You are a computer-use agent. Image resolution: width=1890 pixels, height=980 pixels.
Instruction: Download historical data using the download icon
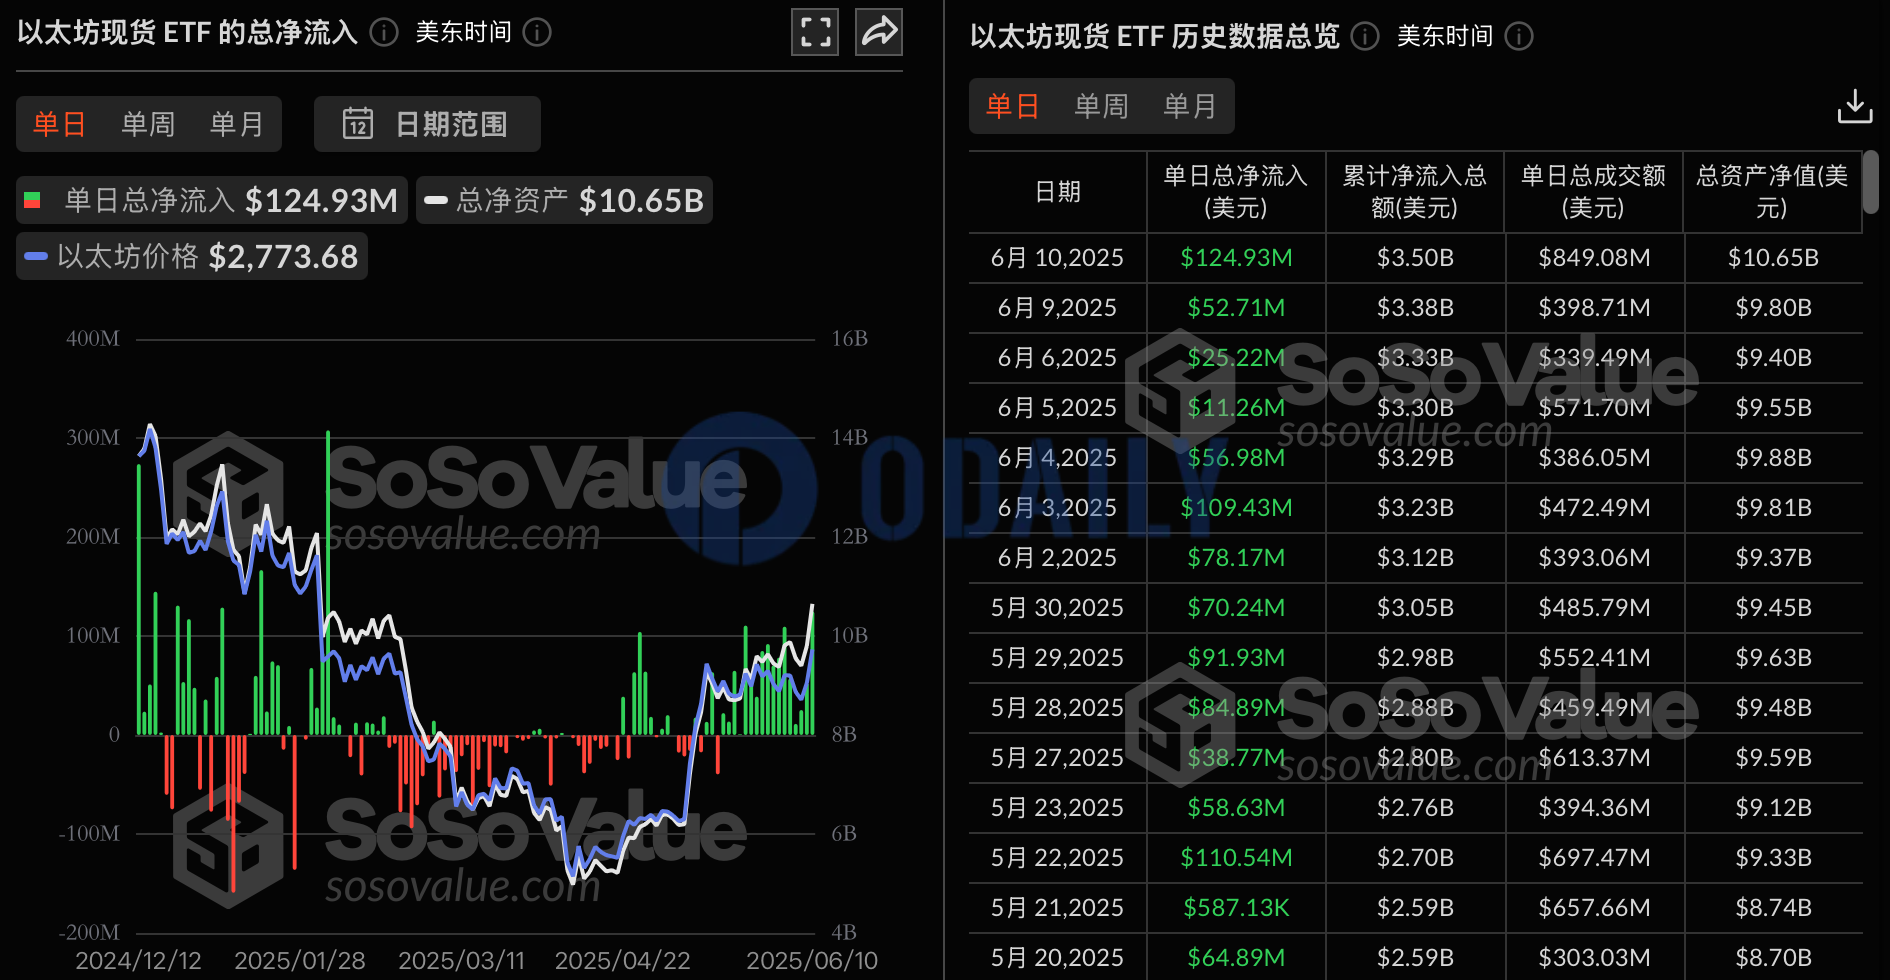(1855, 106)
